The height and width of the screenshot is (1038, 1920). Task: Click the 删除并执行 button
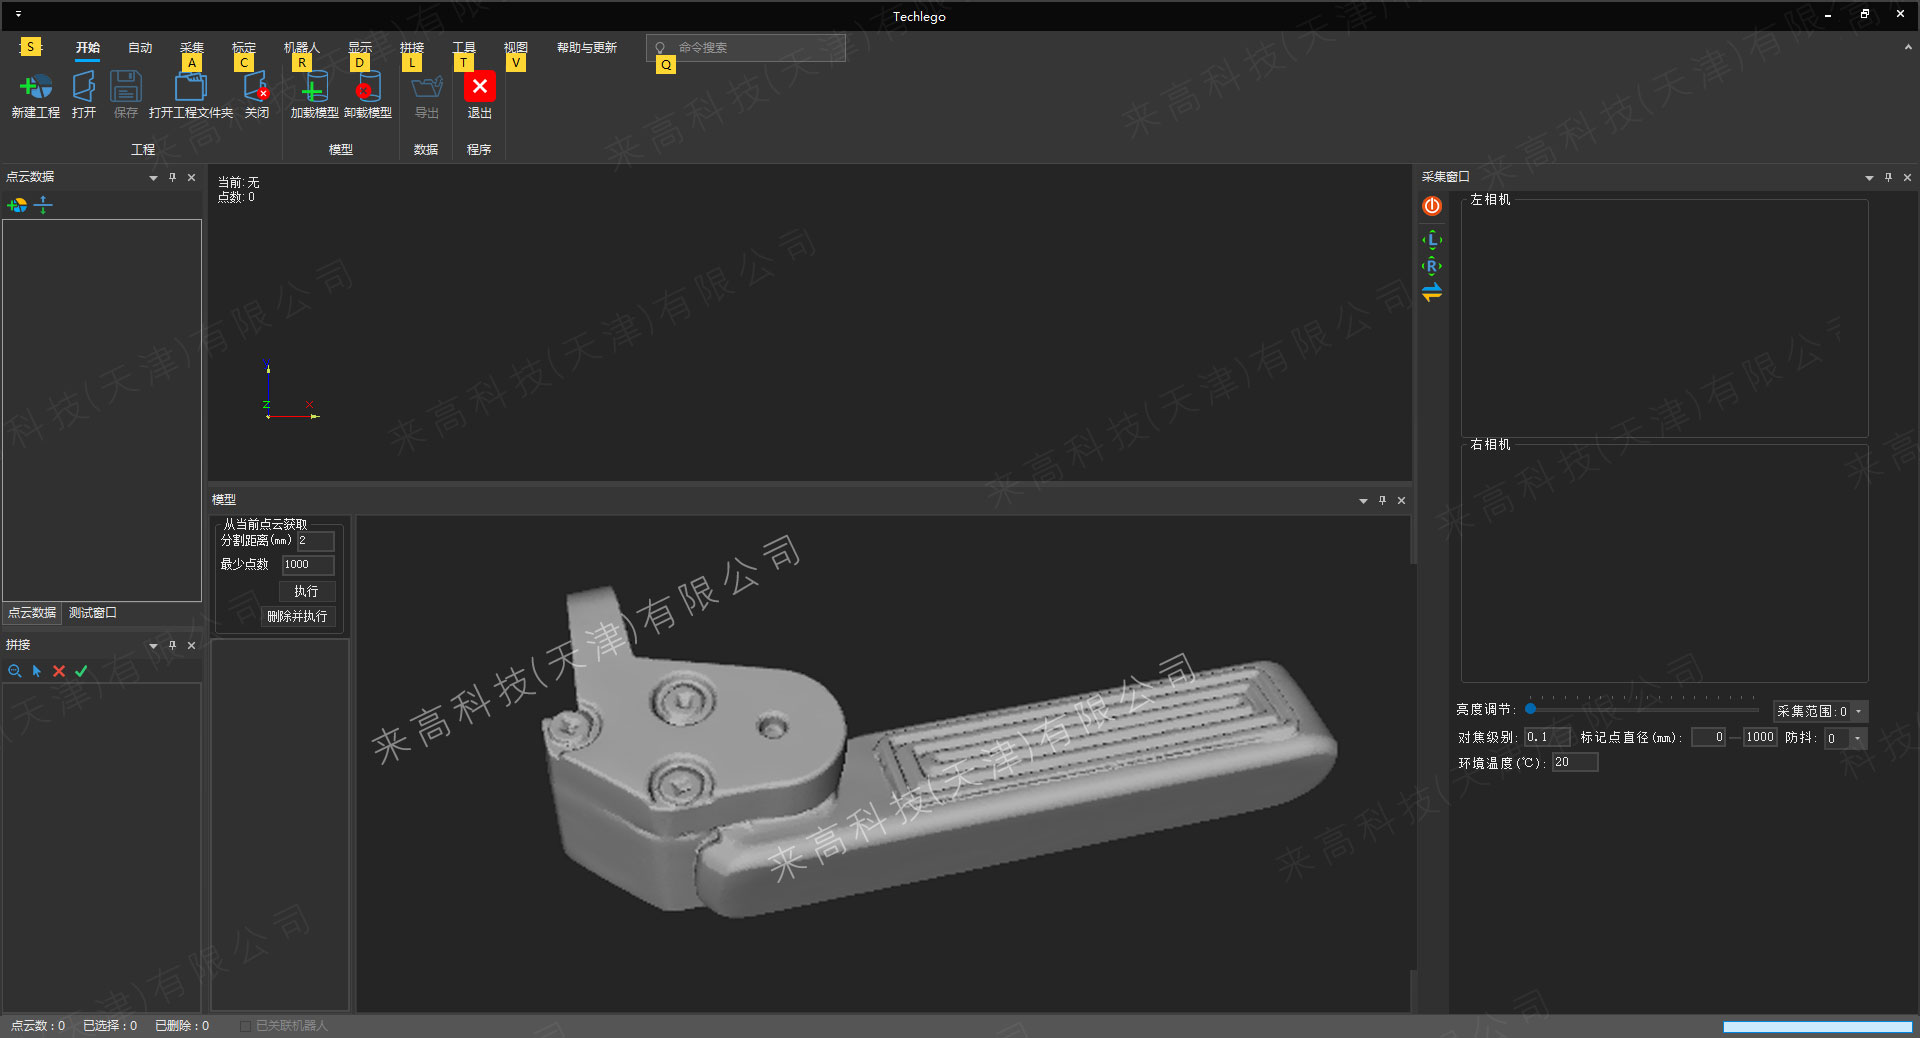coord(297,616)
